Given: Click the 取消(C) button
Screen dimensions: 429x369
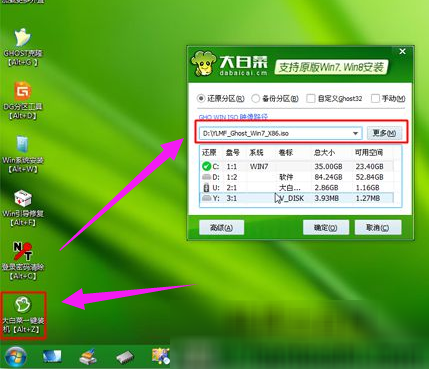Looking at the screenshot, I should [378, 228].
